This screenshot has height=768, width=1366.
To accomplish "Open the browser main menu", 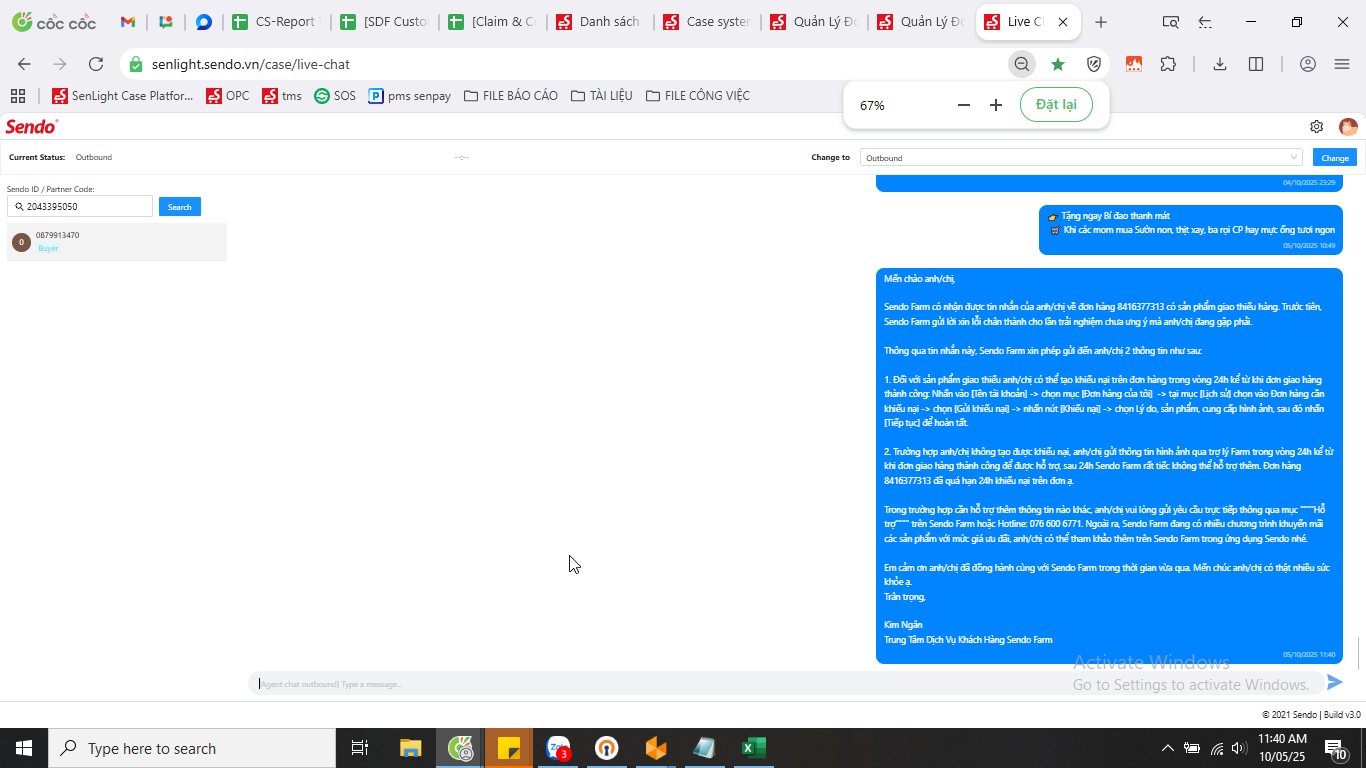I will 1342,64.
